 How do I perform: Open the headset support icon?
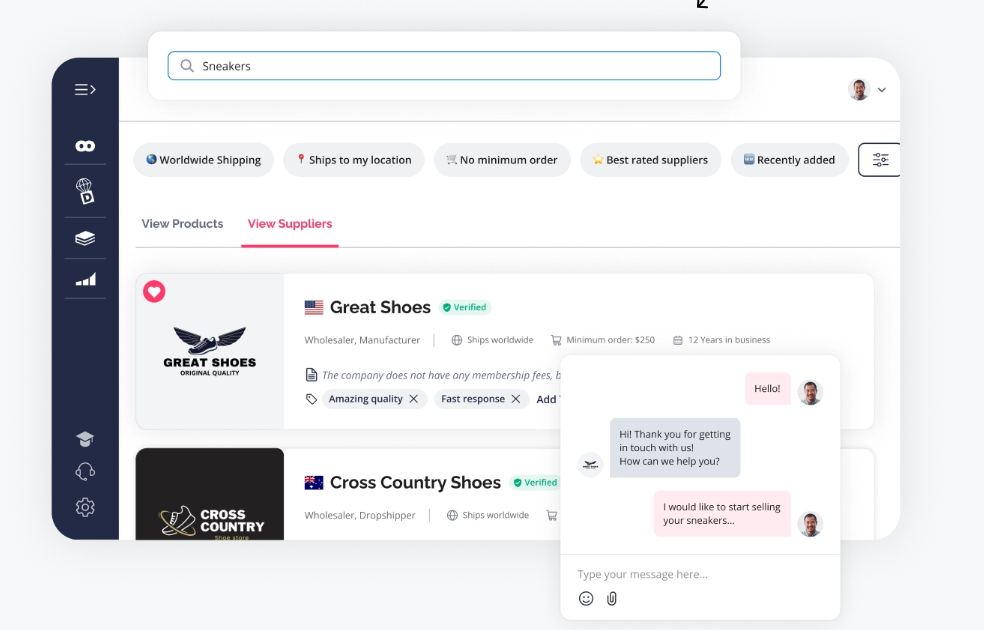(85, 472)
